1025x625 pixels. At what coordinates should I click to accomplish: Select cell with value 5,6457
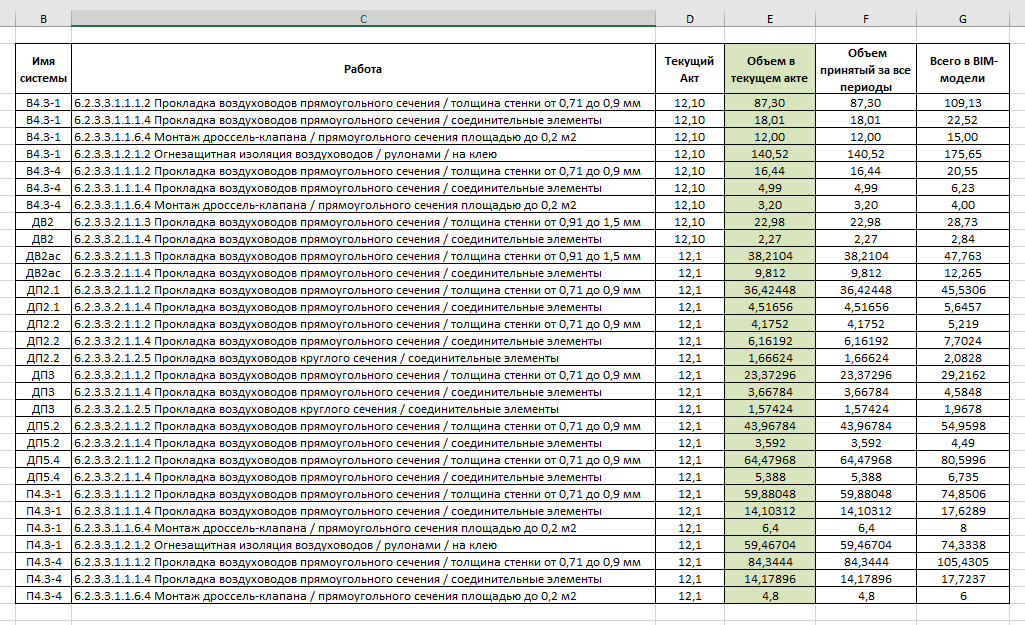click(963, 307)
